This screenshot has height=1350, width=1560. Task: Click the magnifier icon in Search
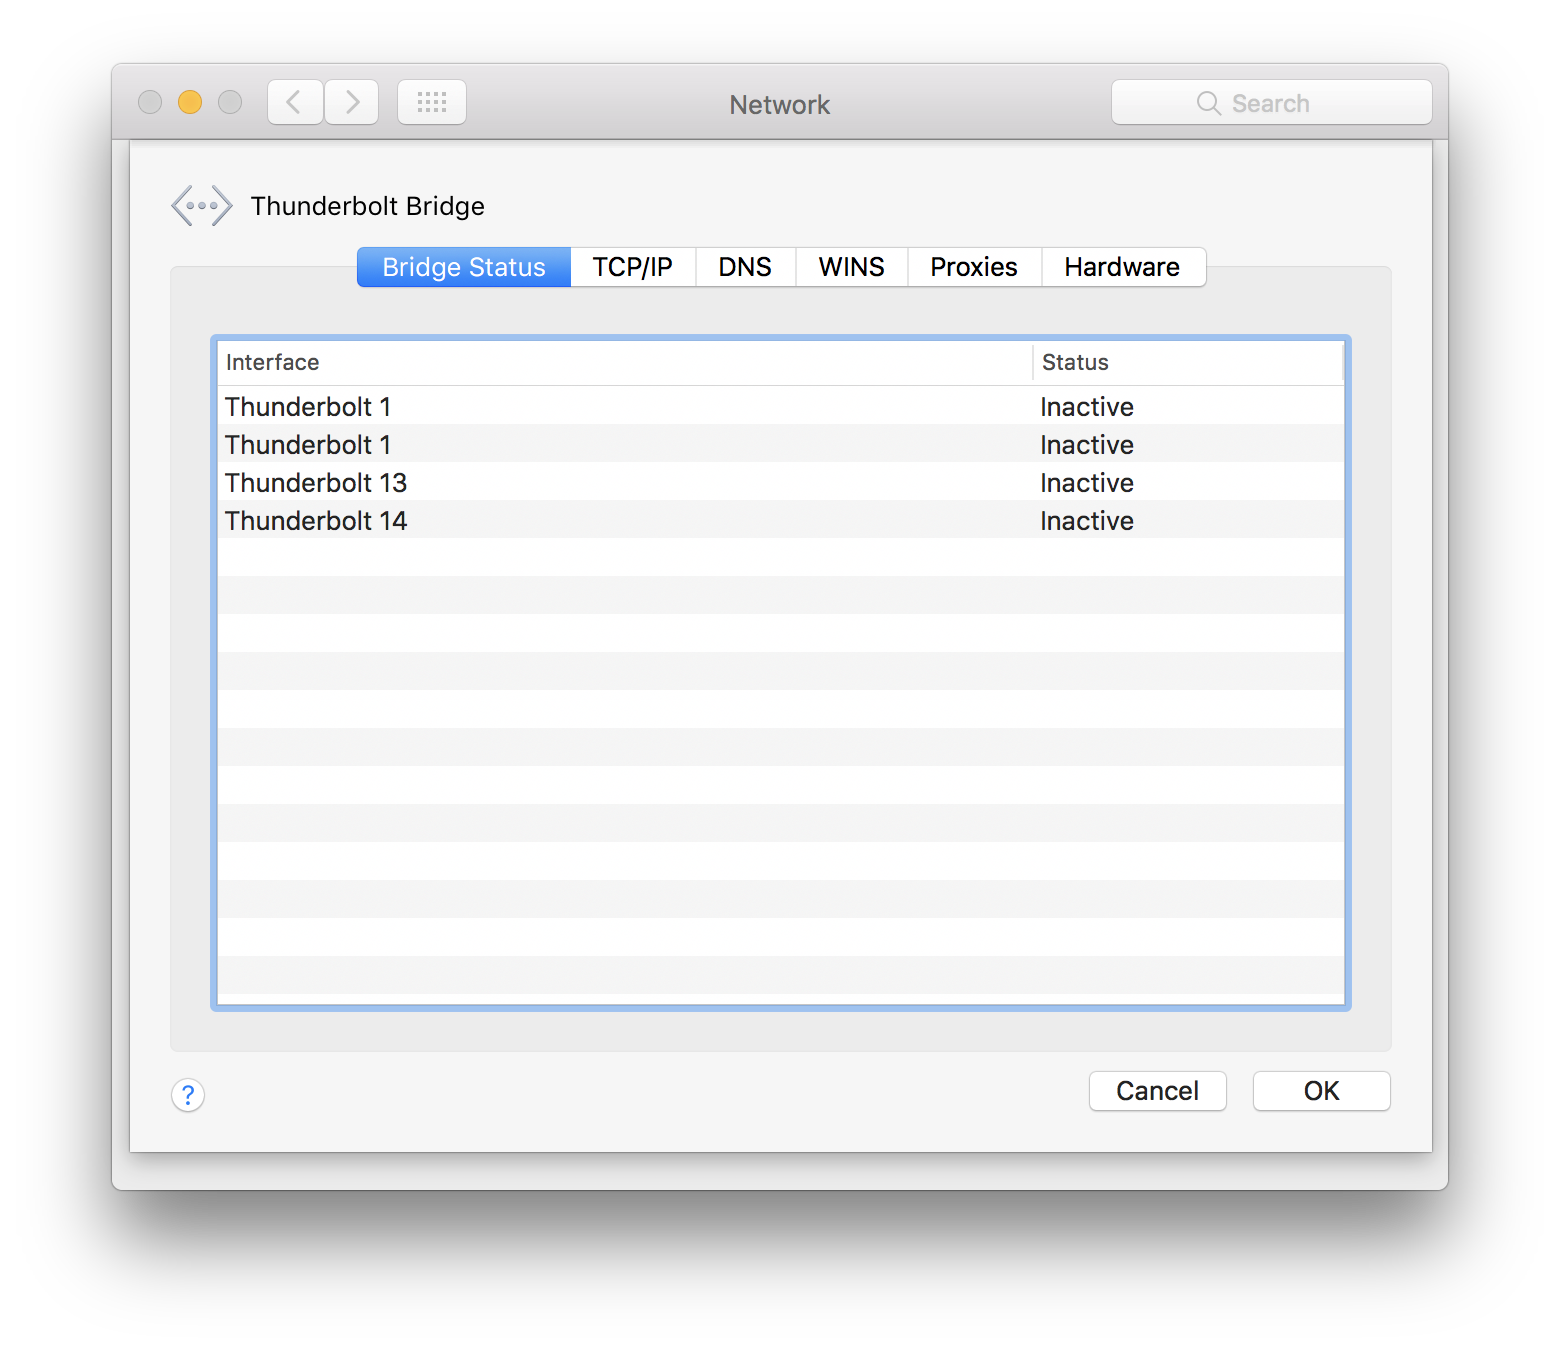click(1208, 103)
